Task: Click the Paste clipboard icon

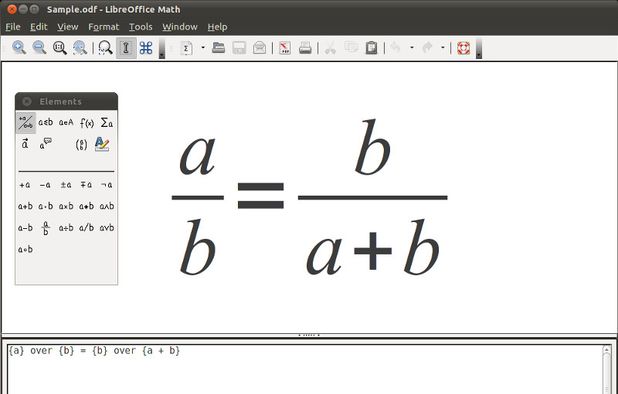Action: [x=371, y=48]
